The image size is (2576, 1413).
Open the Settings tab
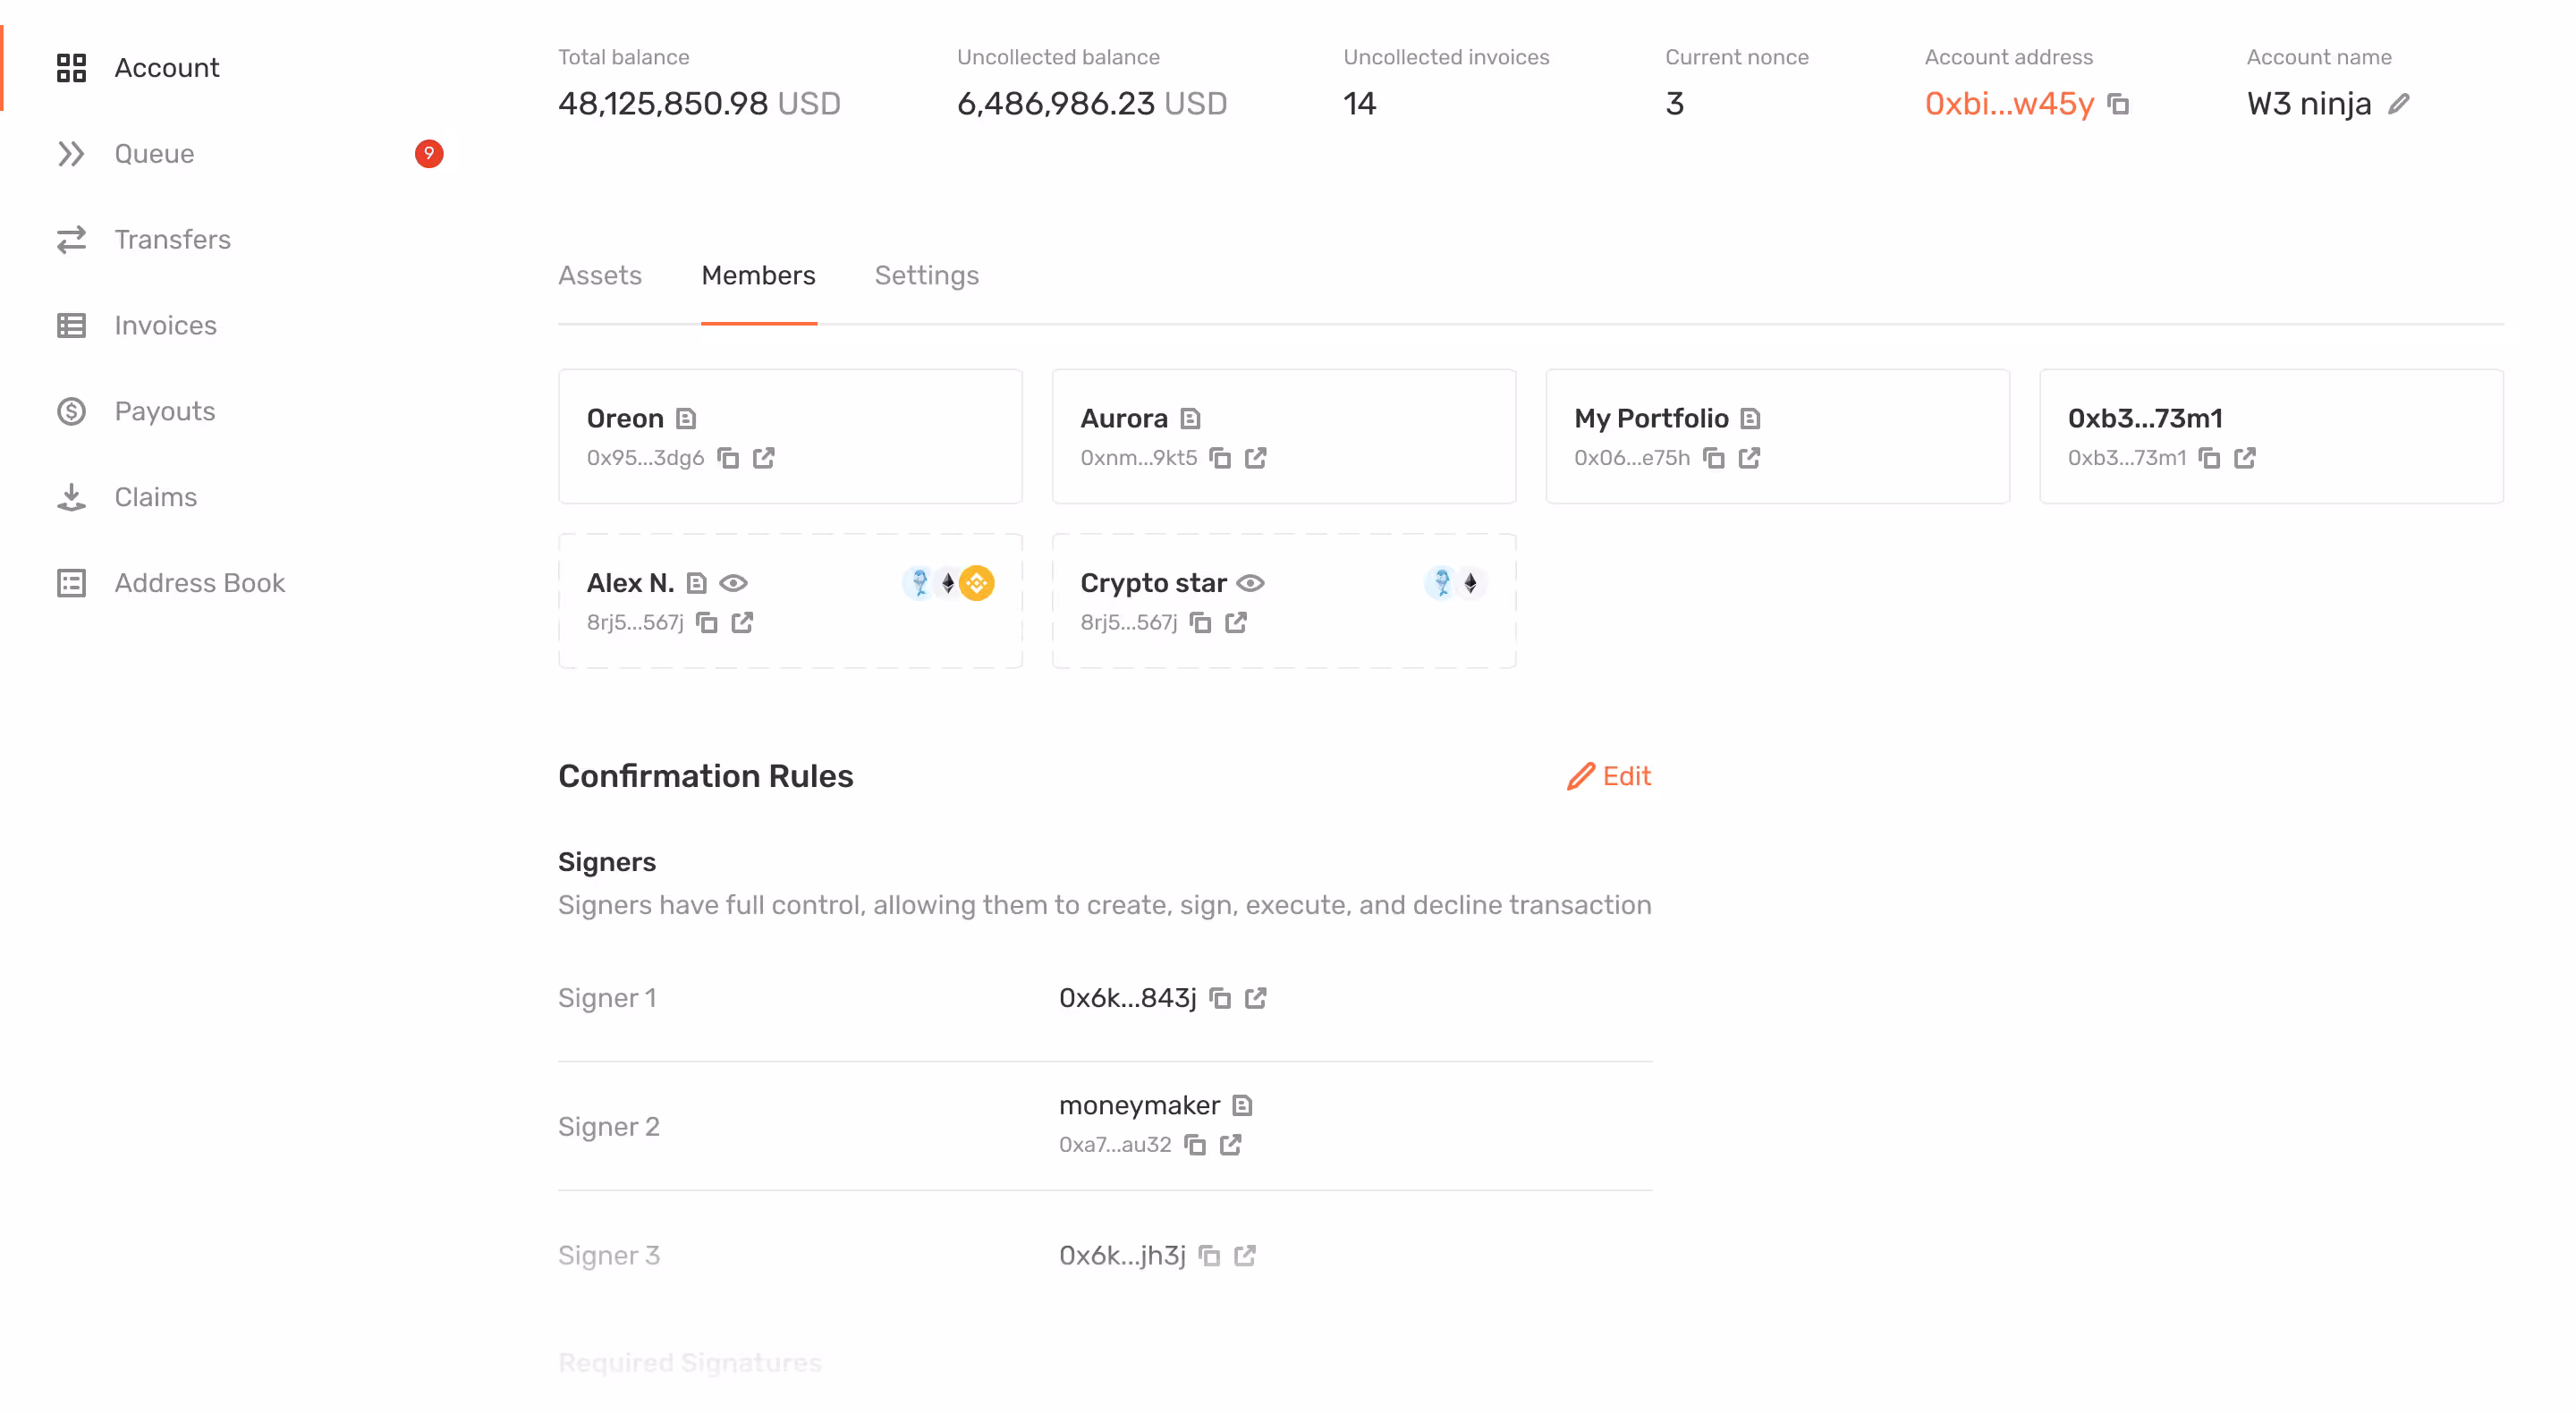[926, 275]
